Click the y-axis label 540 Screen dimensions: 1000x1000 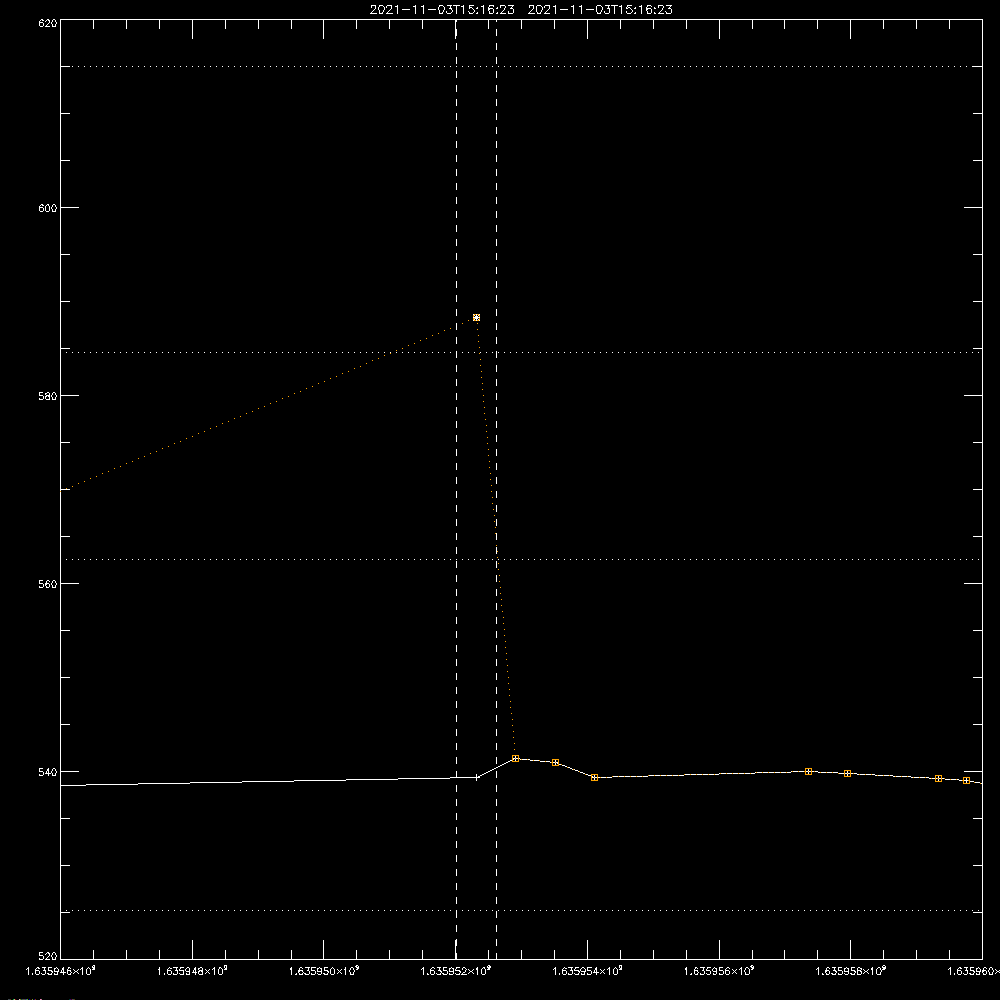(48, 772)
